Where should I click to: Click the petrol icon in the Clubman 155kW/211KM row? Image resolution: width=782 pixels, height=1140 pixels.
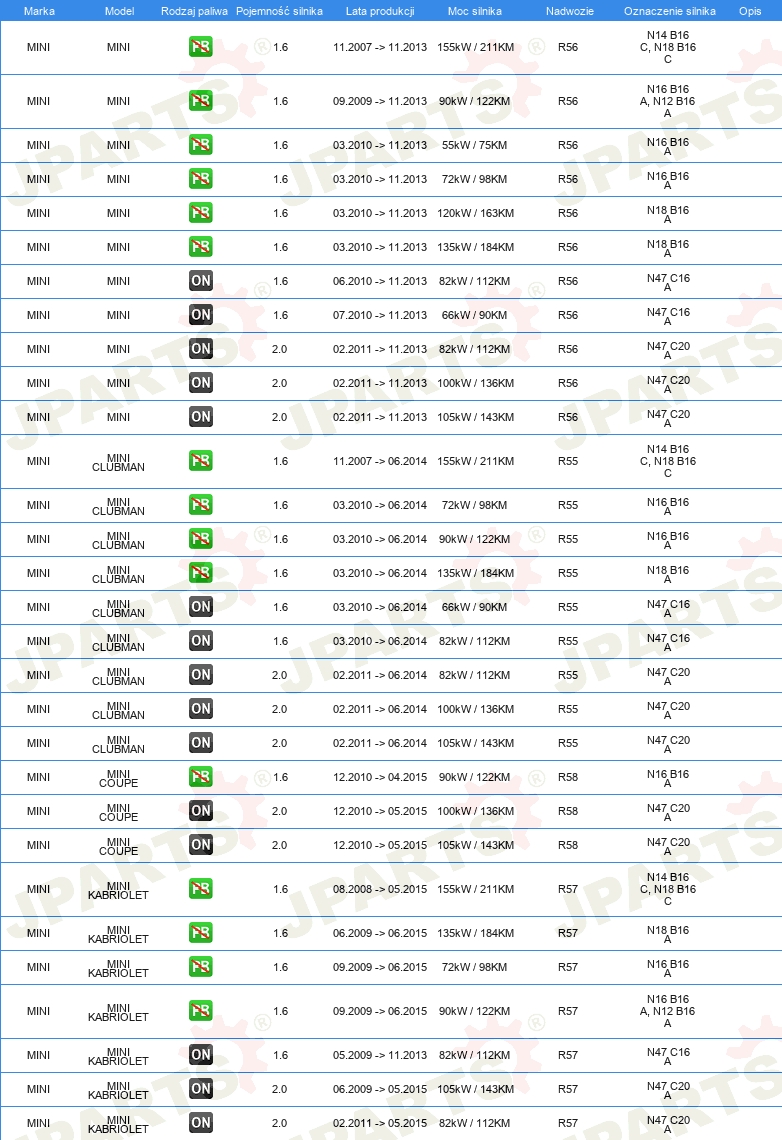[201, 461]
